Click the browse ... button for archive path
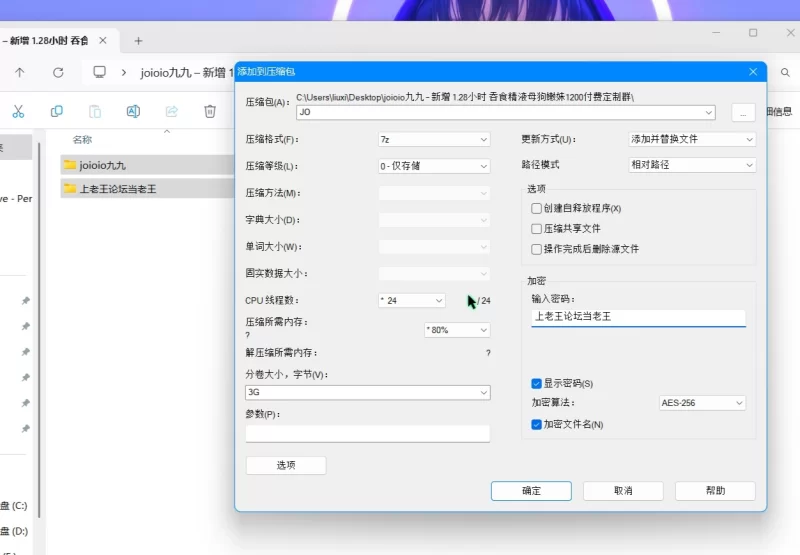The height and width of the screenshot is (555, 800). pos(743,112)
